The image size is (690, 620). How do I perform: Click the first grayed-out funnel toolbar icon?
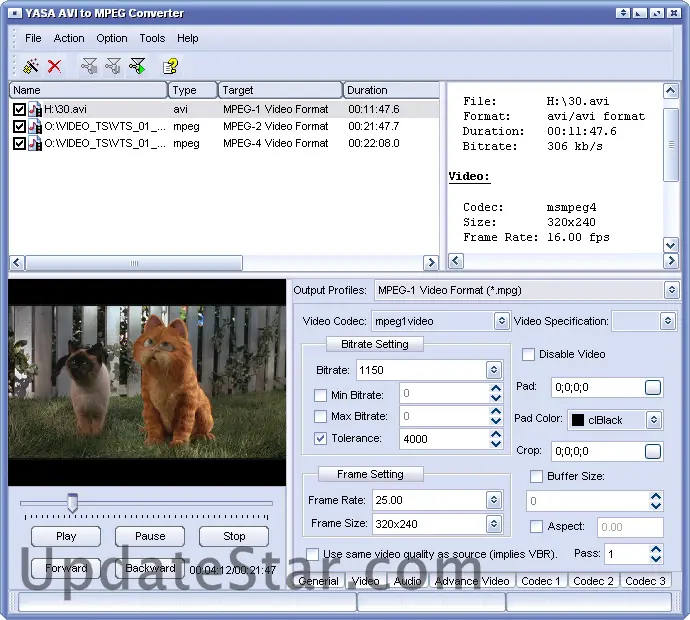click(x=89, y=66)
